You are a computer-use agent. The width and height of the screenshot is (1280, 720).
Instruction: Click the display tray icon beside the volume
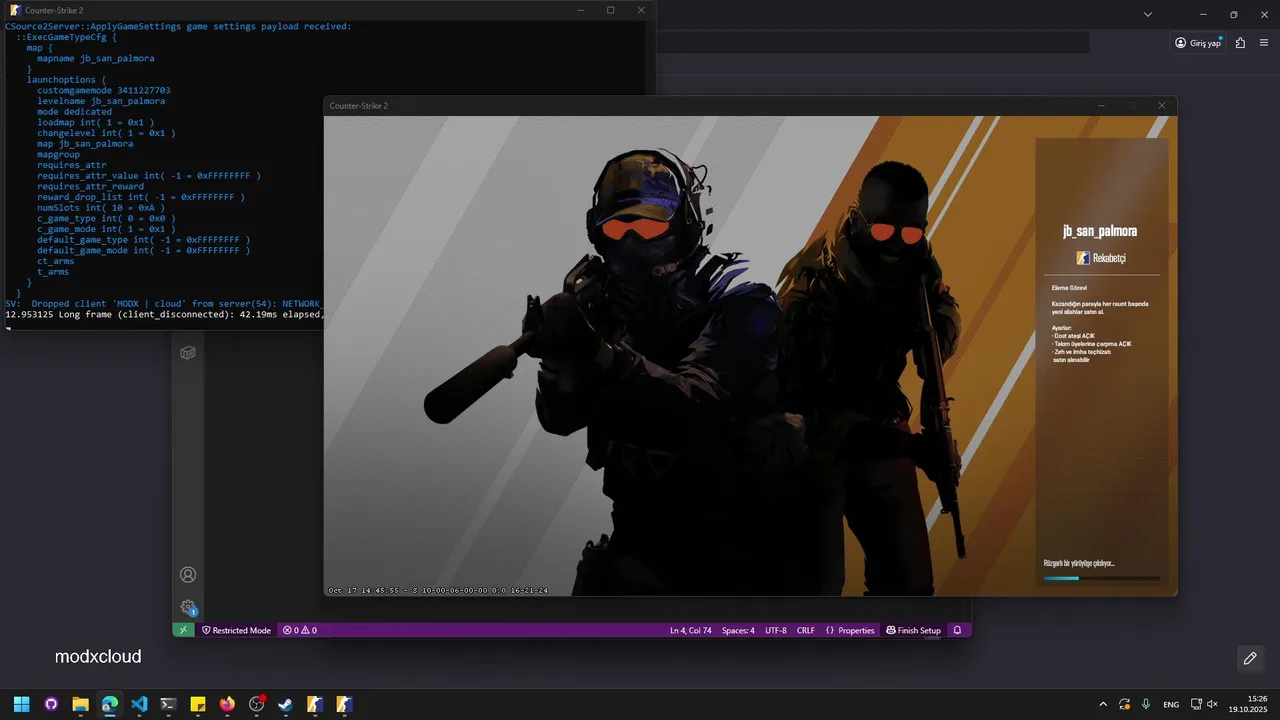[1196, 704]
